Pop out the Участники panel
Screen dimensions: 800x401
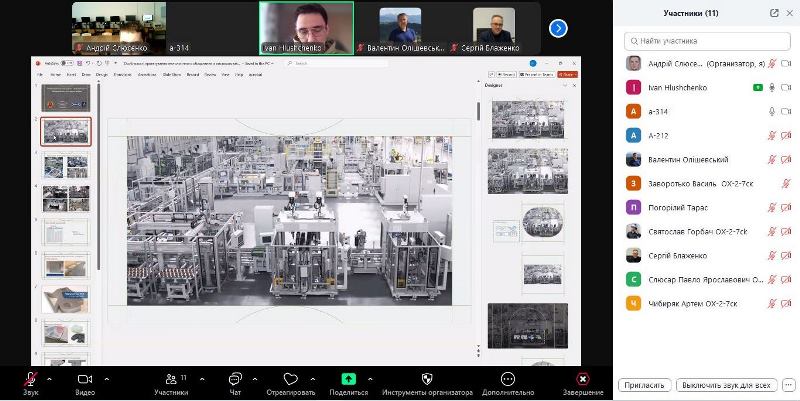click(774, 13)
